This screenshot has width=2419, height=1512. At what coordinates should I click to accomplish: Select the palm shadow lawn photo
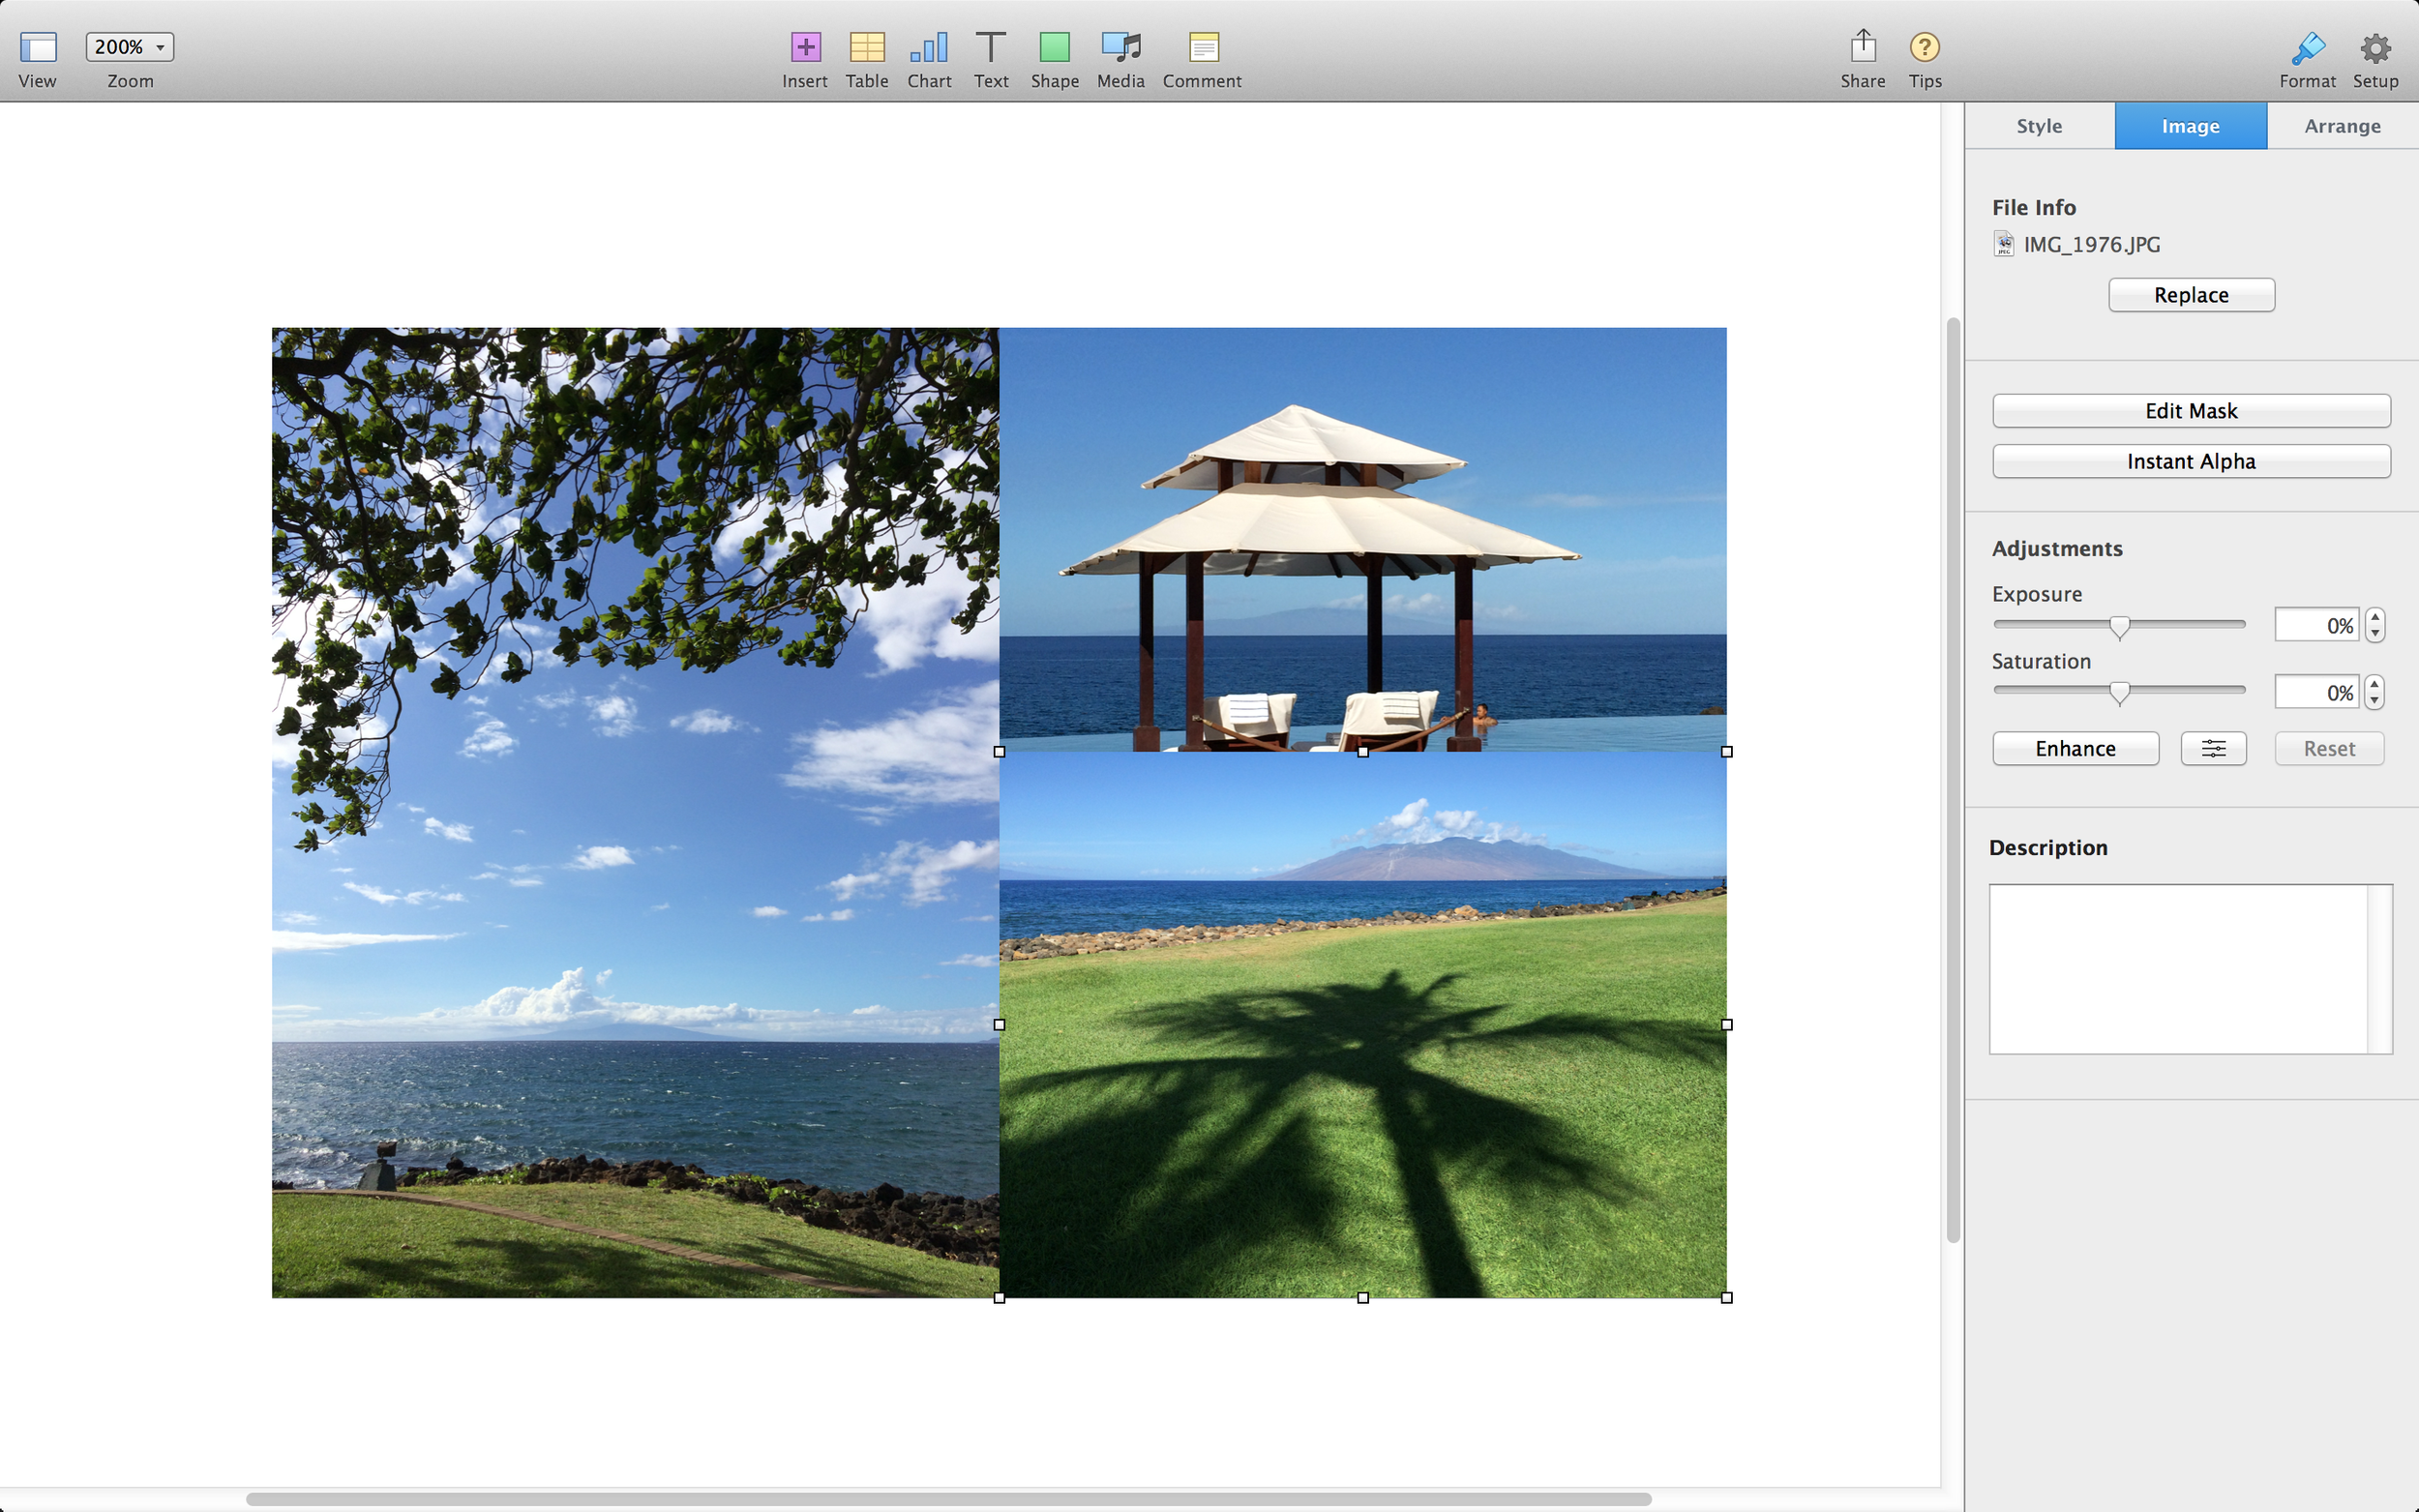click(x=1362, y=1025)
